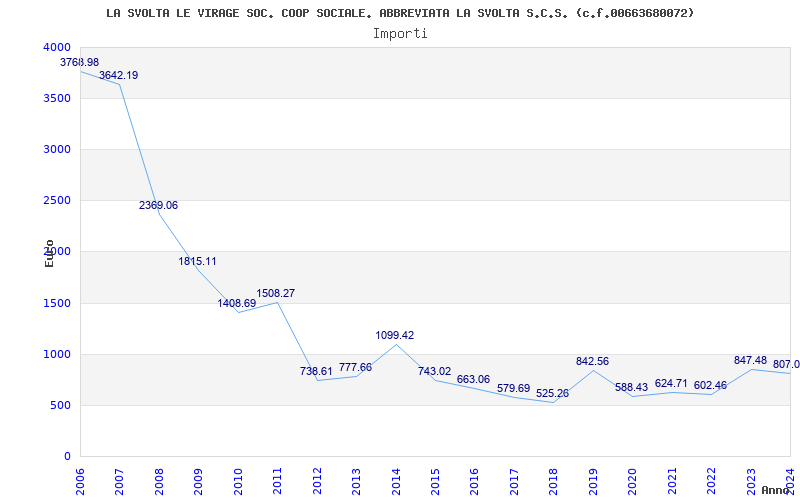Viewport: 800px width, 500px height.
Task: Click the 3768.98 data label
Action: [x=80, y=62]
